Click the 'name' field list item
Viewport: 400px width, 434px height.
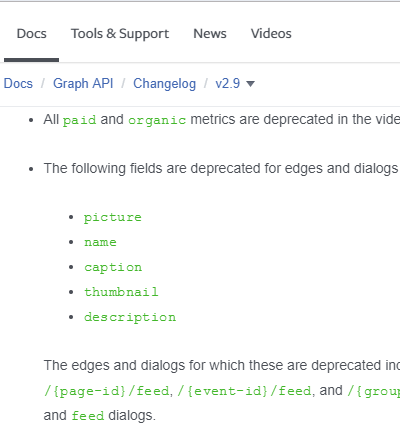click(100, 242)
